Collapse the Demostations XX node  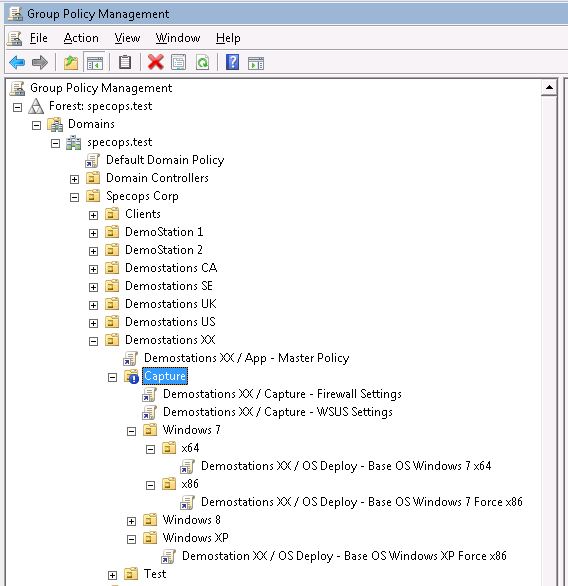[x=93, y=341]
